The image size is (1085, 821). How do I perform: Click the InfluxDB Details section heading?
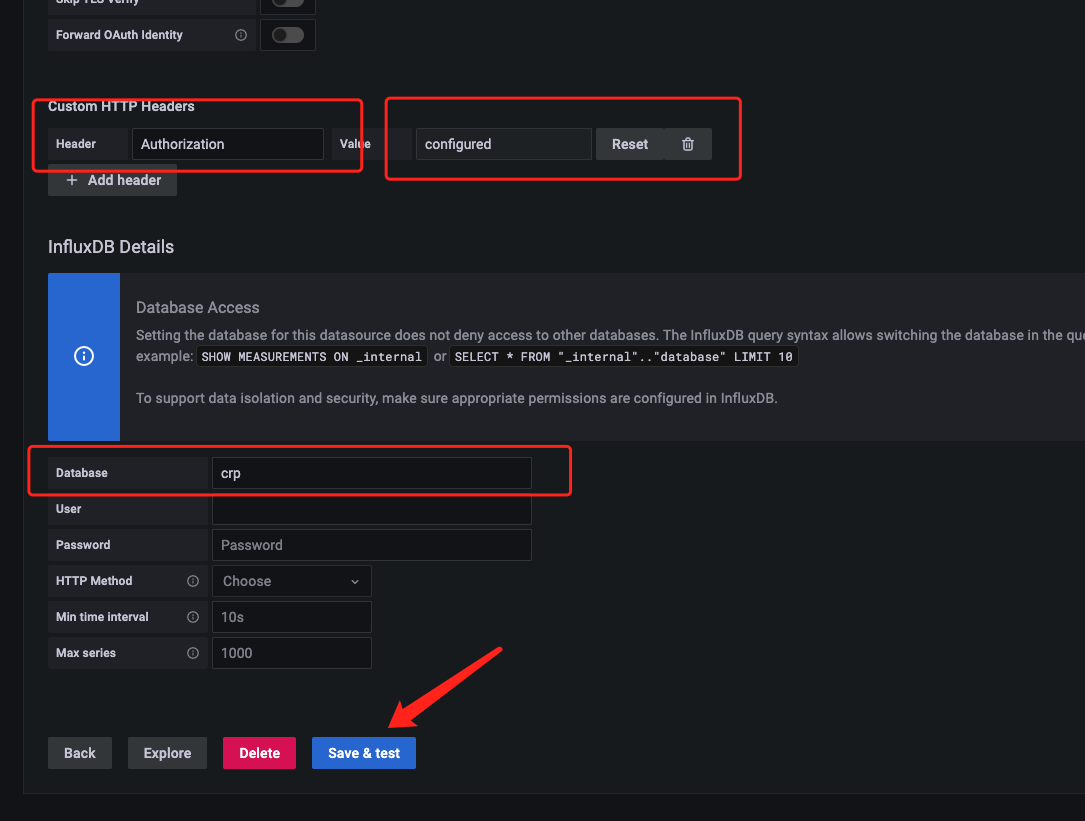tap(111, 247)
